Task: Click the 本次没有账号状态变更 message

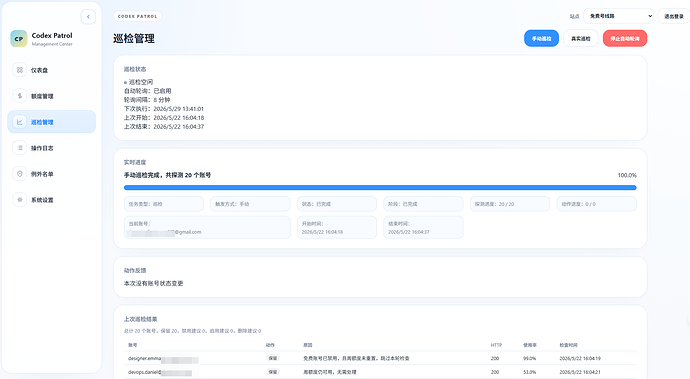Action: [154, 283]
